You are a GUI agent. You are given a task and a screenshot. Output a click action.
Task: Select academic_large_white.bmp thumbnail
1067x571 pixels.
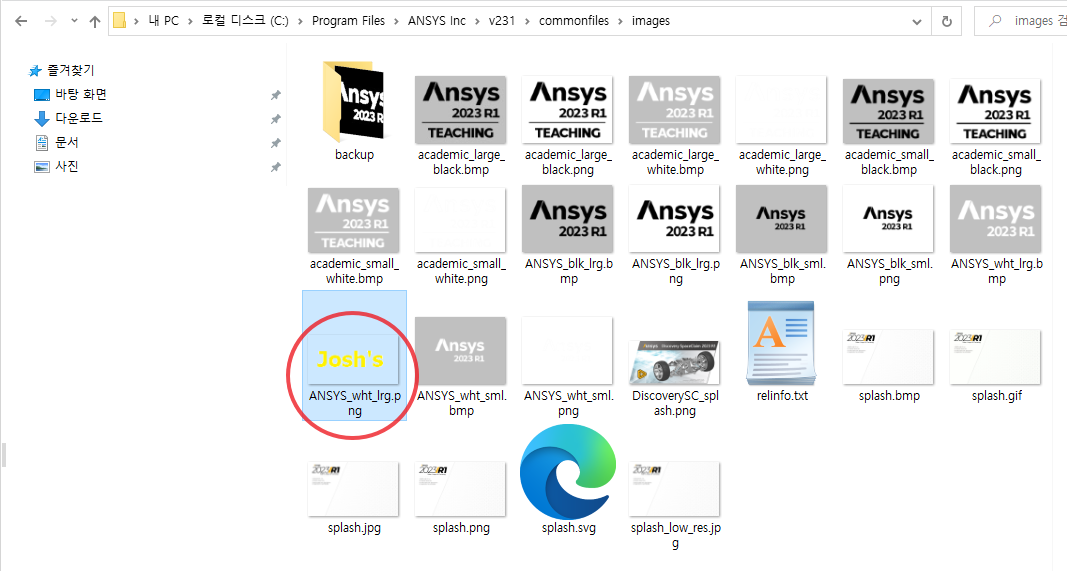point(675,110)
